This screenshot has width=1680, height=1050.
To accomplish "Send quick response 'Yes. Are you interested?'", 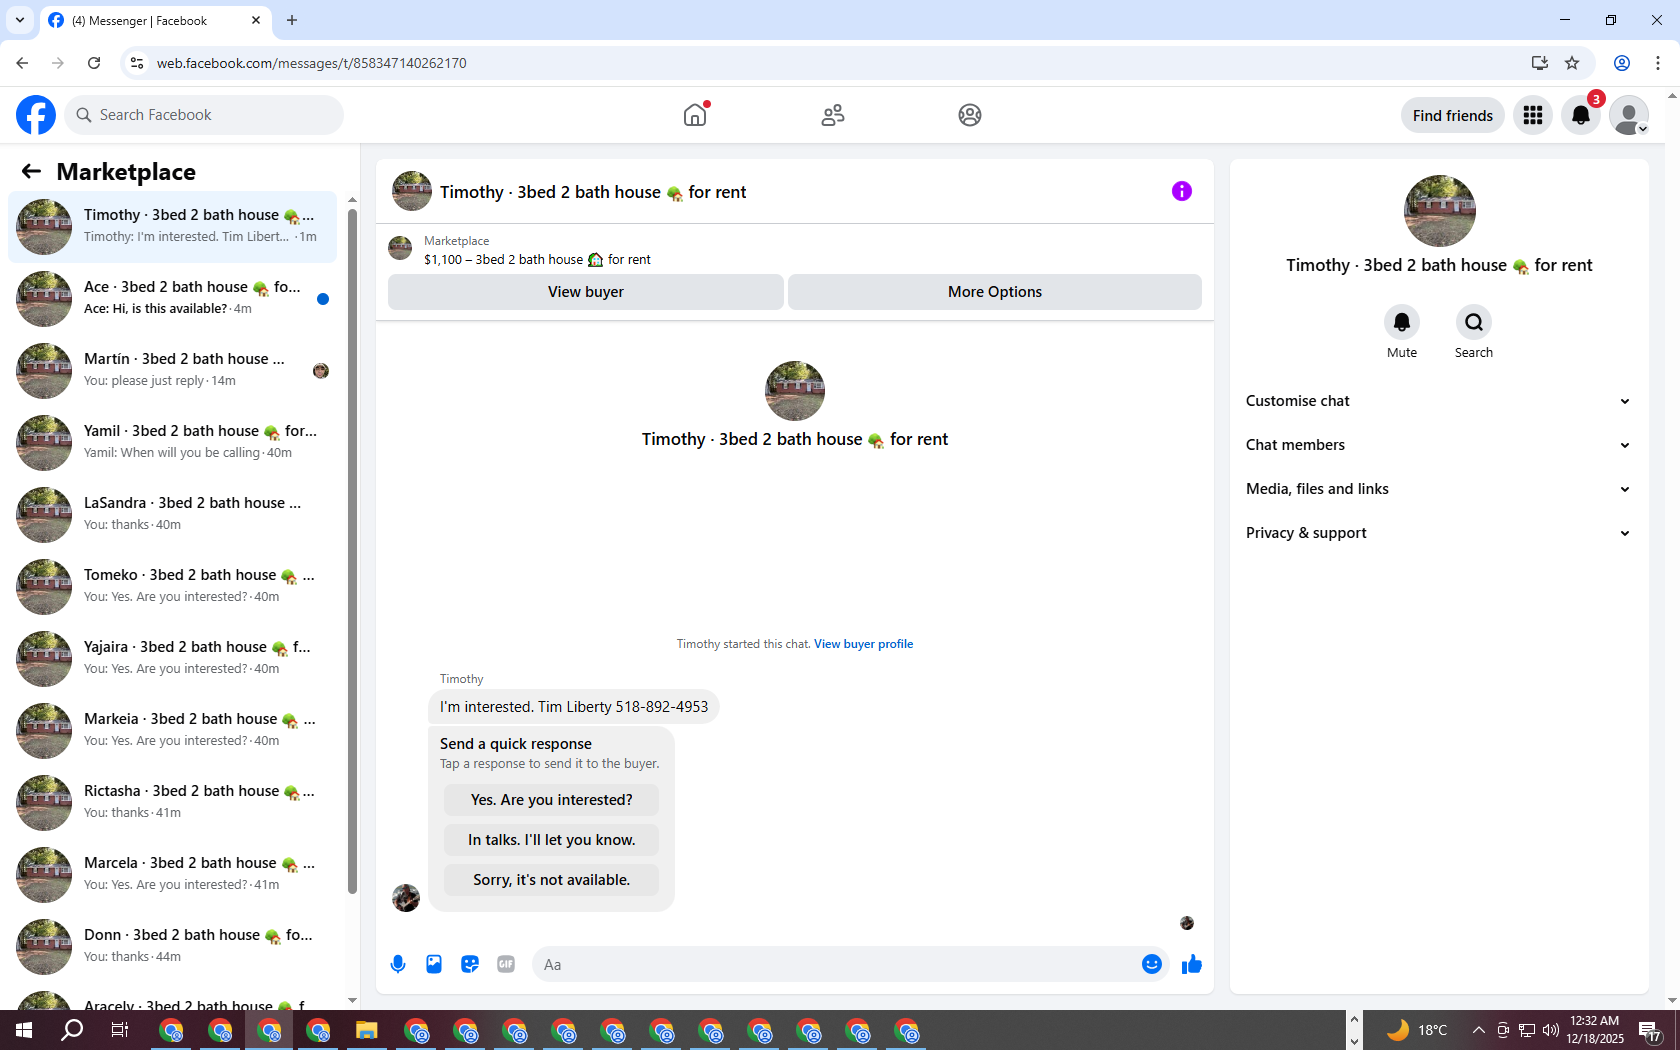I will [552, 800].
